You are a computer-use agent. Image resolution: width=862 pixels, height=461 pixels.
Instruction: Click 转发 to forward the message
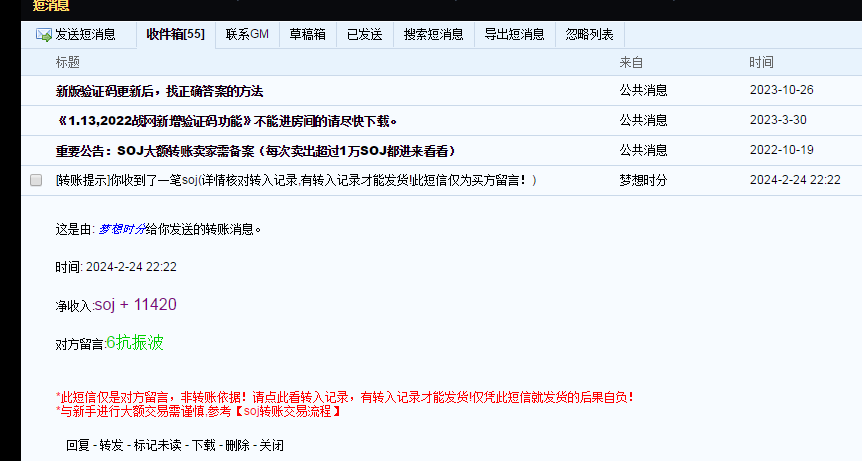click(111, 445)
